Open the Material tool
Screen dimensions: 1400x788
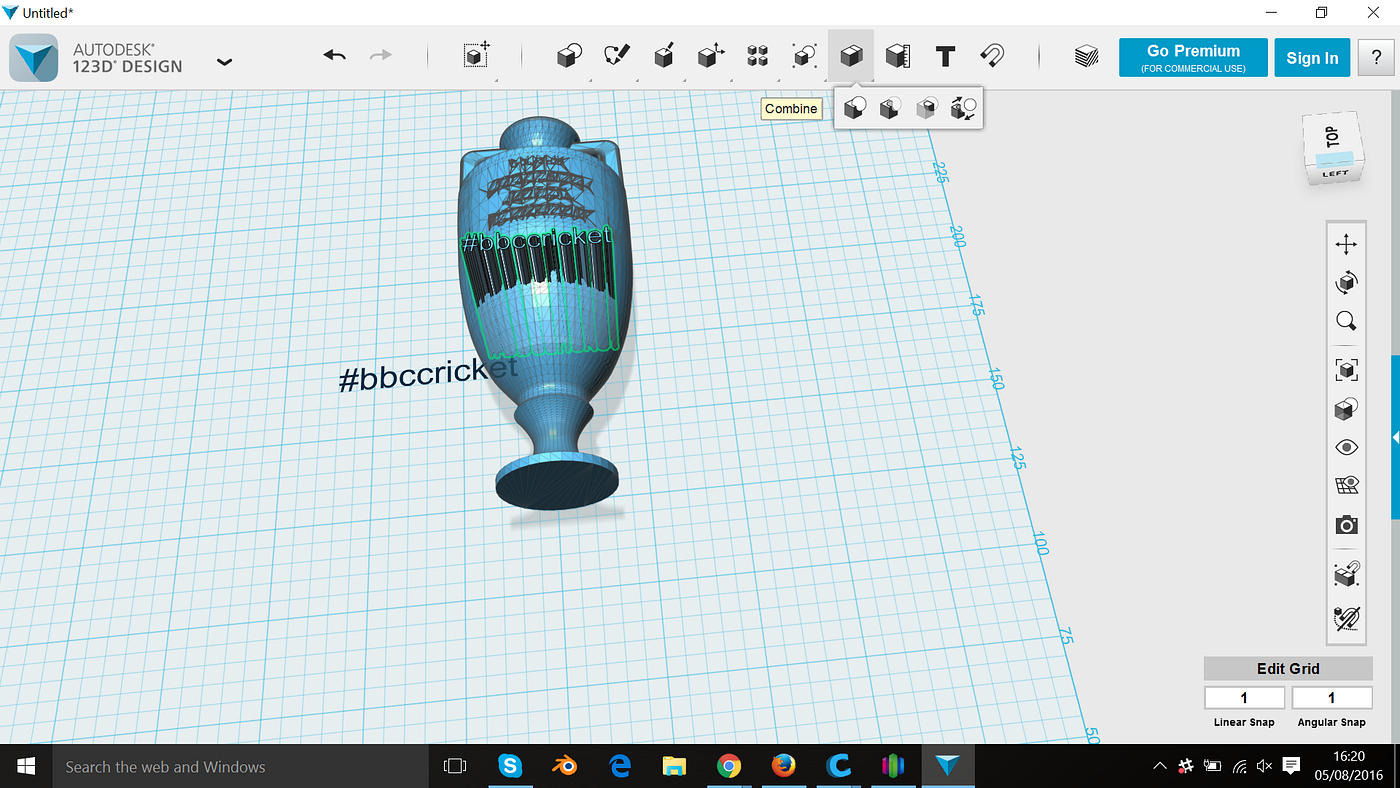tap(1086, 57)
